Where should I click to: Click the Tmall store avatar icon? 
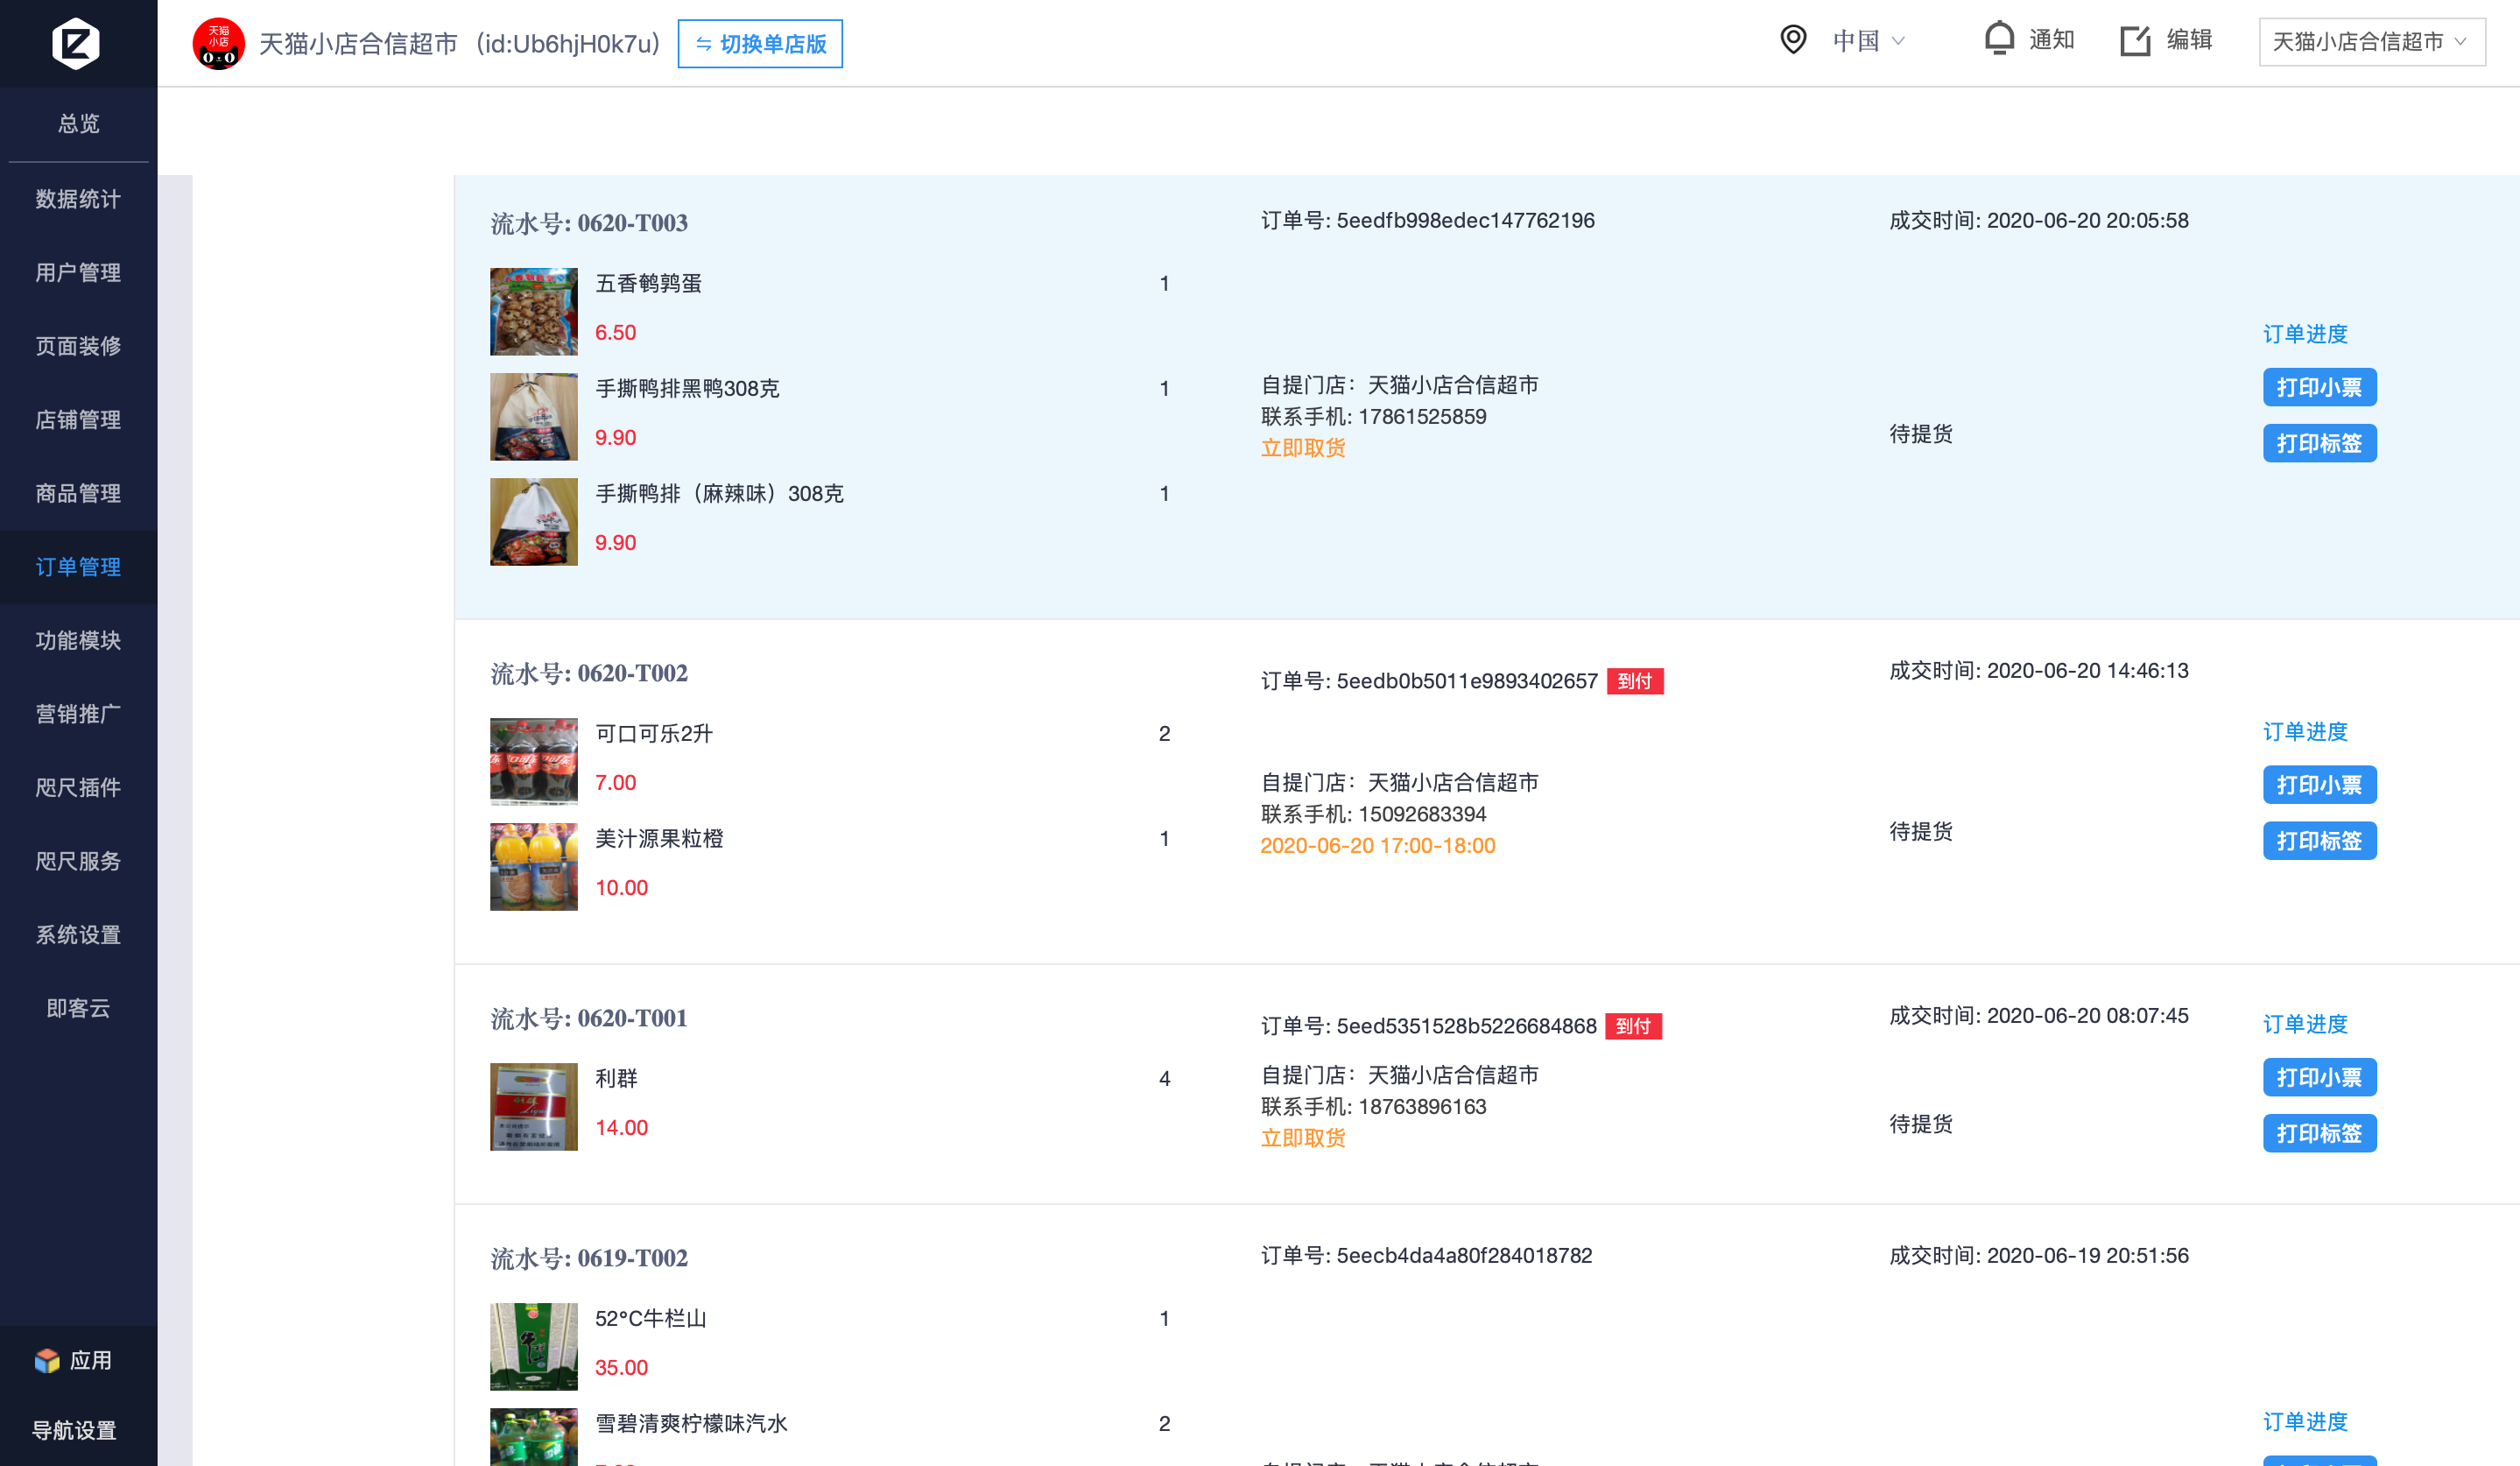click(x=218, y=43)
